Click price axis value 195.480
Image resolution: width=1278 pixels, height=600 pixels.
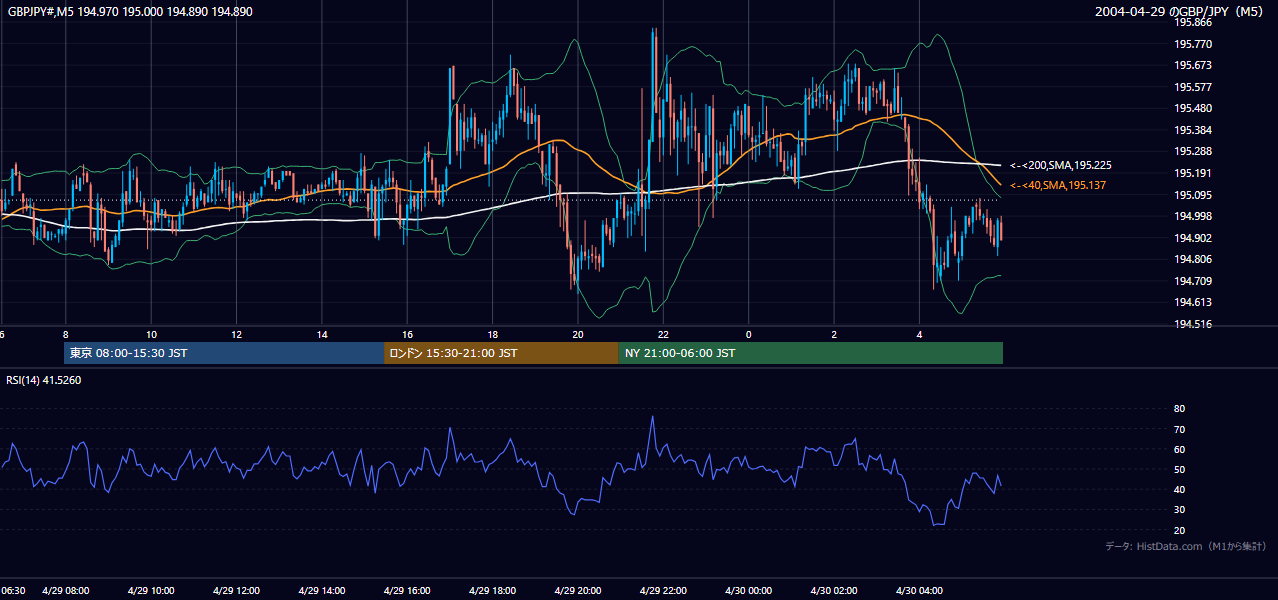click(x=1193, y=109)
